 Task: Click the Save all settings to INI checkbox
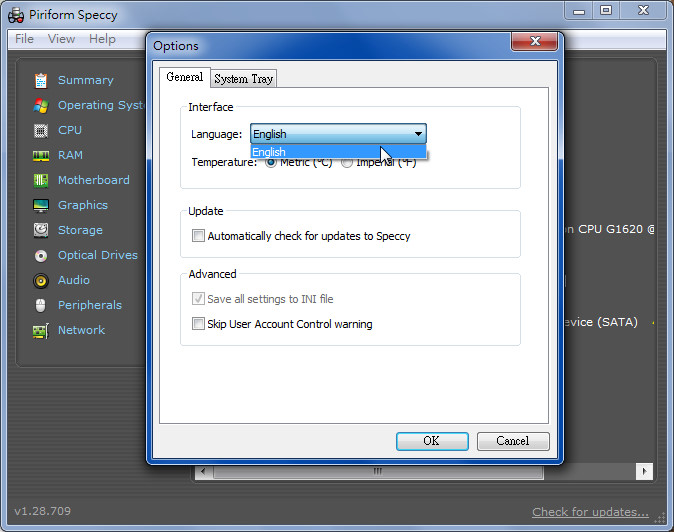[x=198, y=298]
